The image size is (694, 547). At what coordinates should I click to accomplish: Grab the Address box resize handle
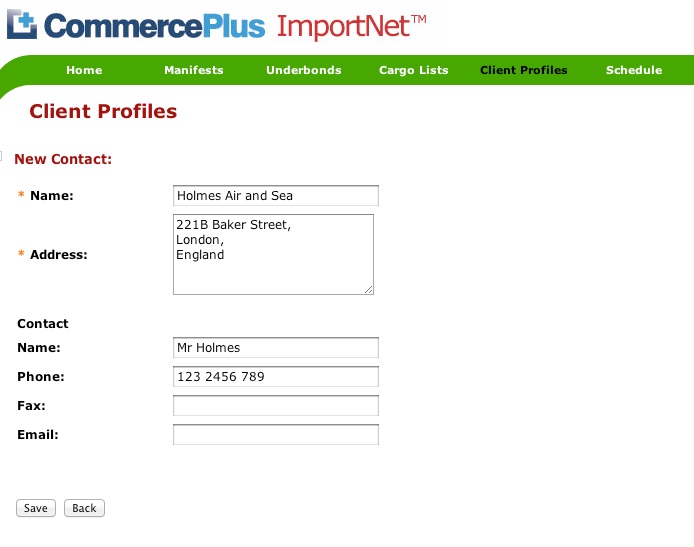coord(368,289)
